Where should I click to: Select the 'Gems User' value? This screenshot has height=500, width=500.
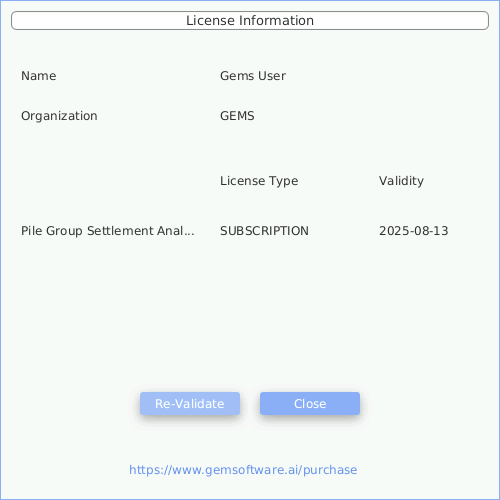click(253, 76)
